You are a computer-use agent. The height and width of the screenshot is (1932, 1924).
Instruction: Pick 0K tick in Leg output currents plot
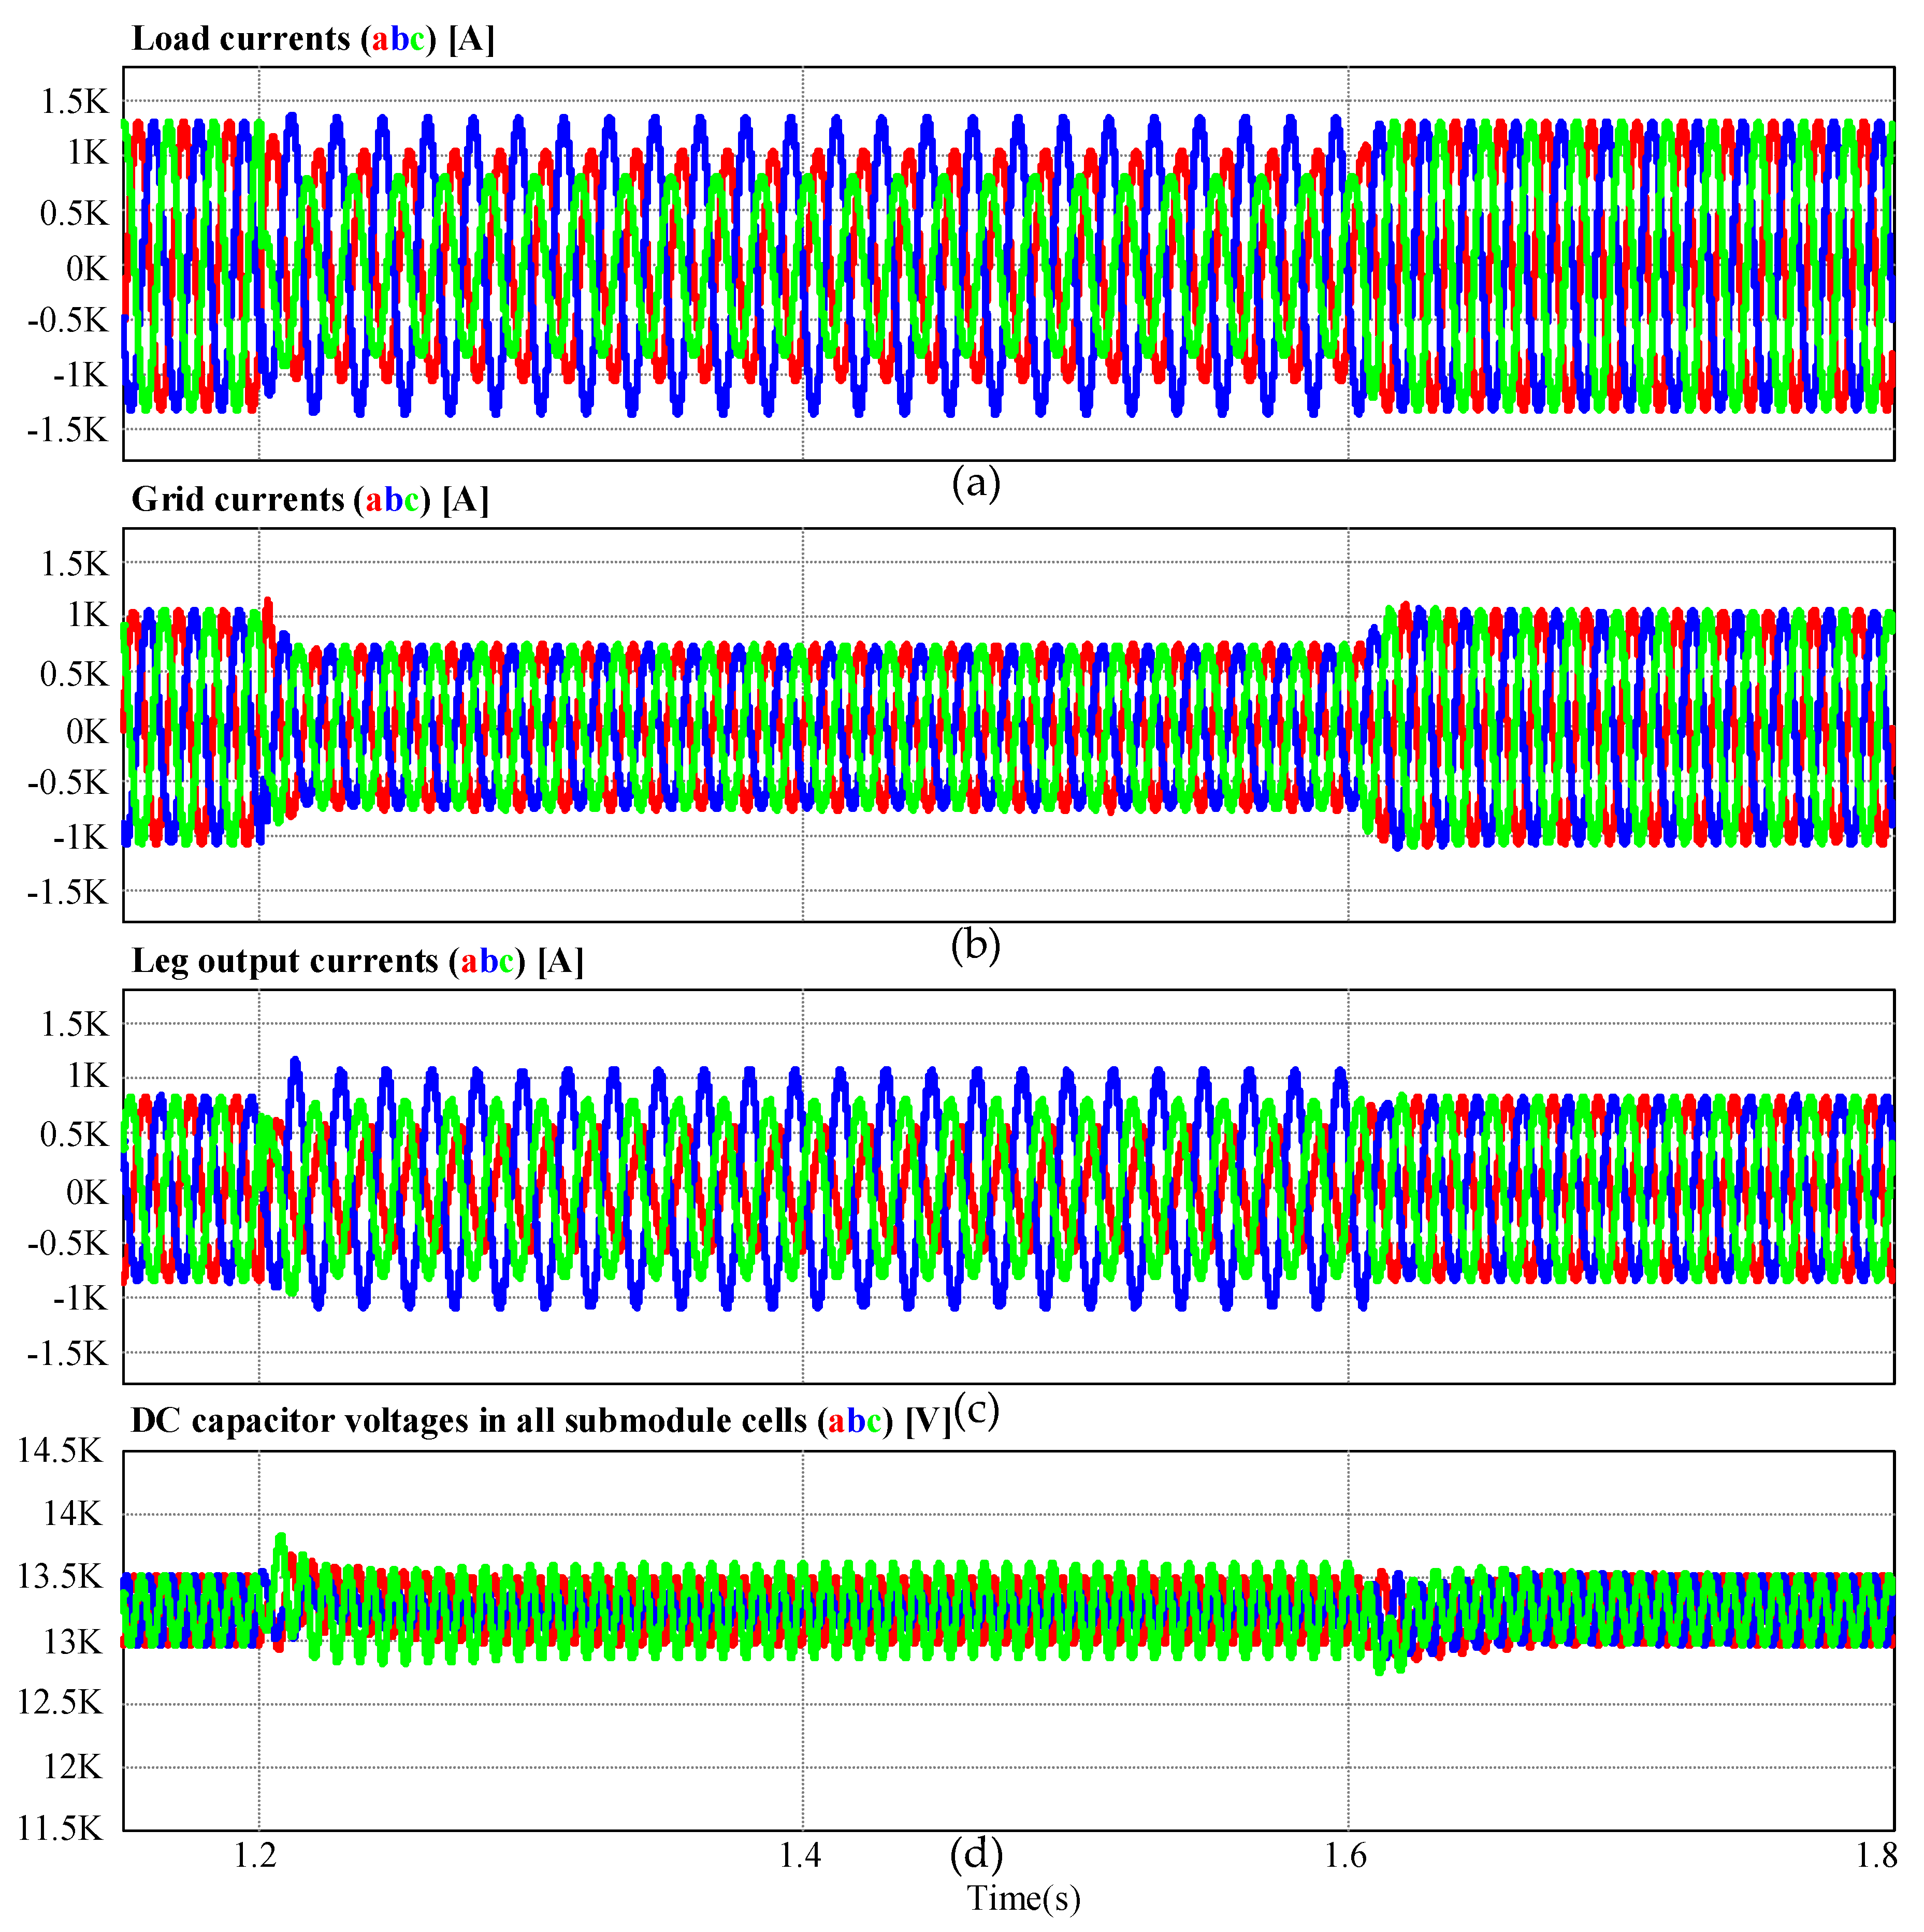[x=87, y=1192]
